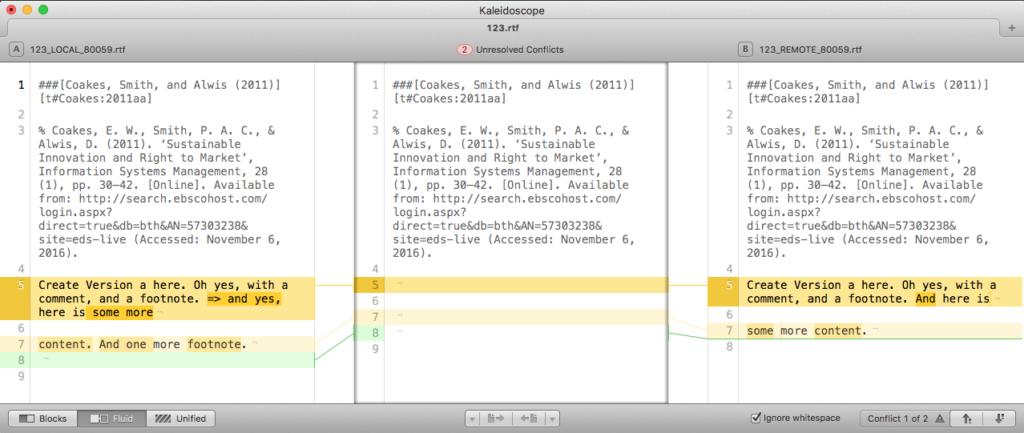Open the right merge options dropdown arrow
The height and width of the screenshot is (433, 1024).
[x=552, y=418]
